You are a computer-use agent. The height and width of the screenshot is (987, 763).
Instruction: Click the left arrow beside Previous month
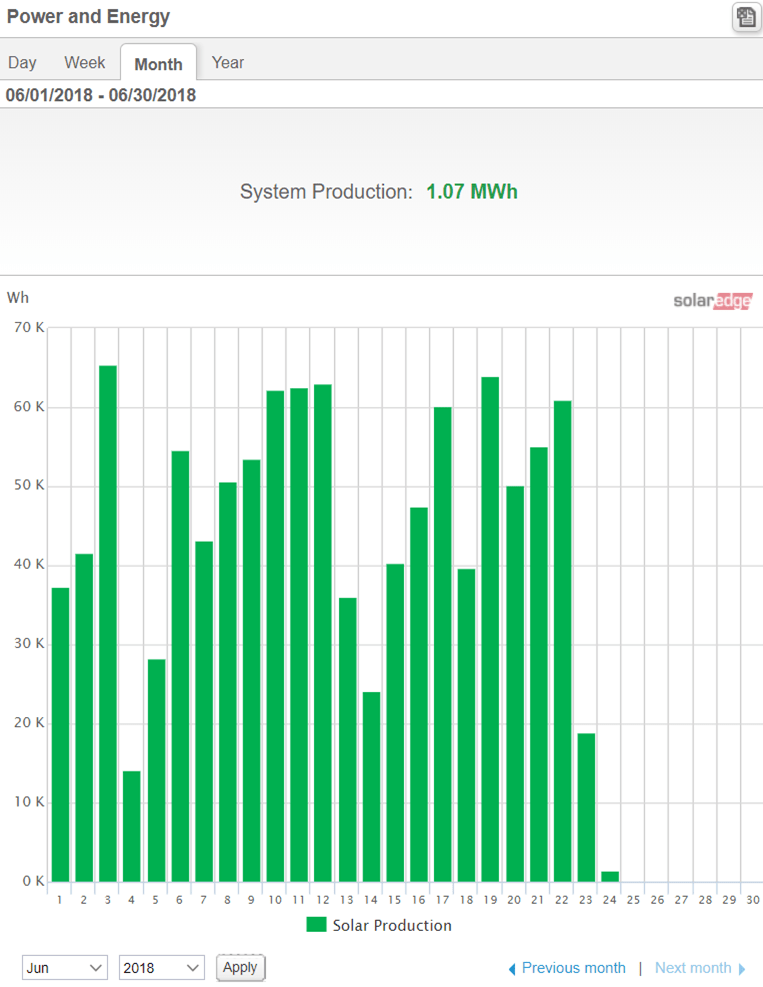[x=513, y=969]
